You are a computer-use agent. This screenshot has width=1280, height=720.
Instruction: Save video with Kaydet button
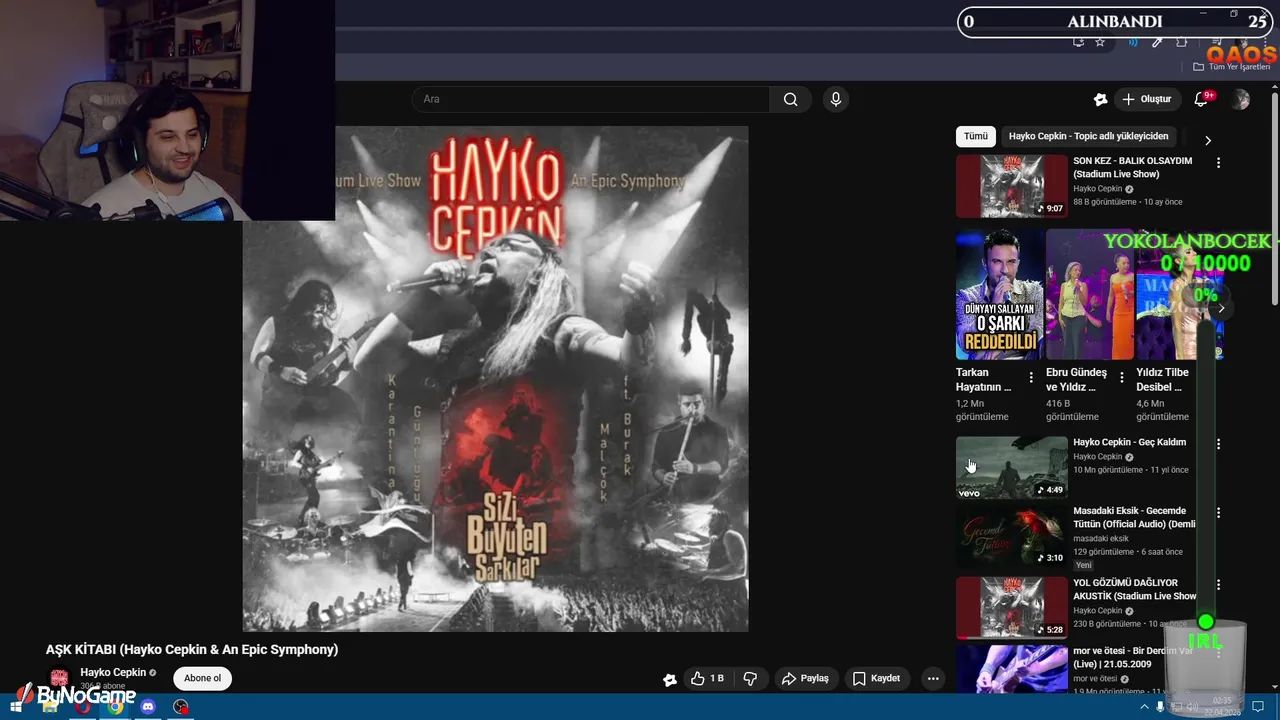pyautogui.click(x=876, y=678)
